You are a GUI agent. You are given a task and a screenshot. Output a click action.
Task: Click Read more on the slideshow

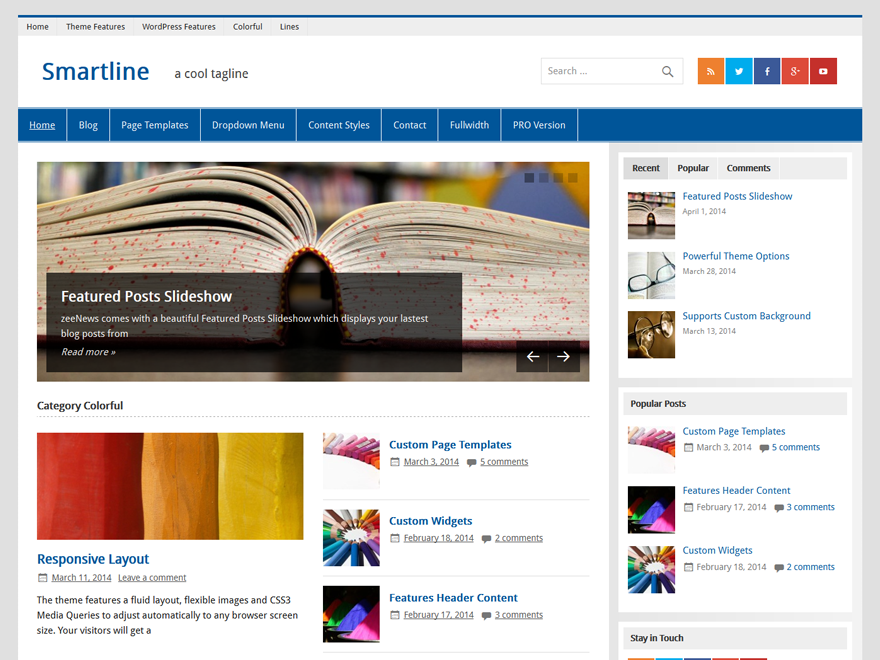click(x=88, y=352)
